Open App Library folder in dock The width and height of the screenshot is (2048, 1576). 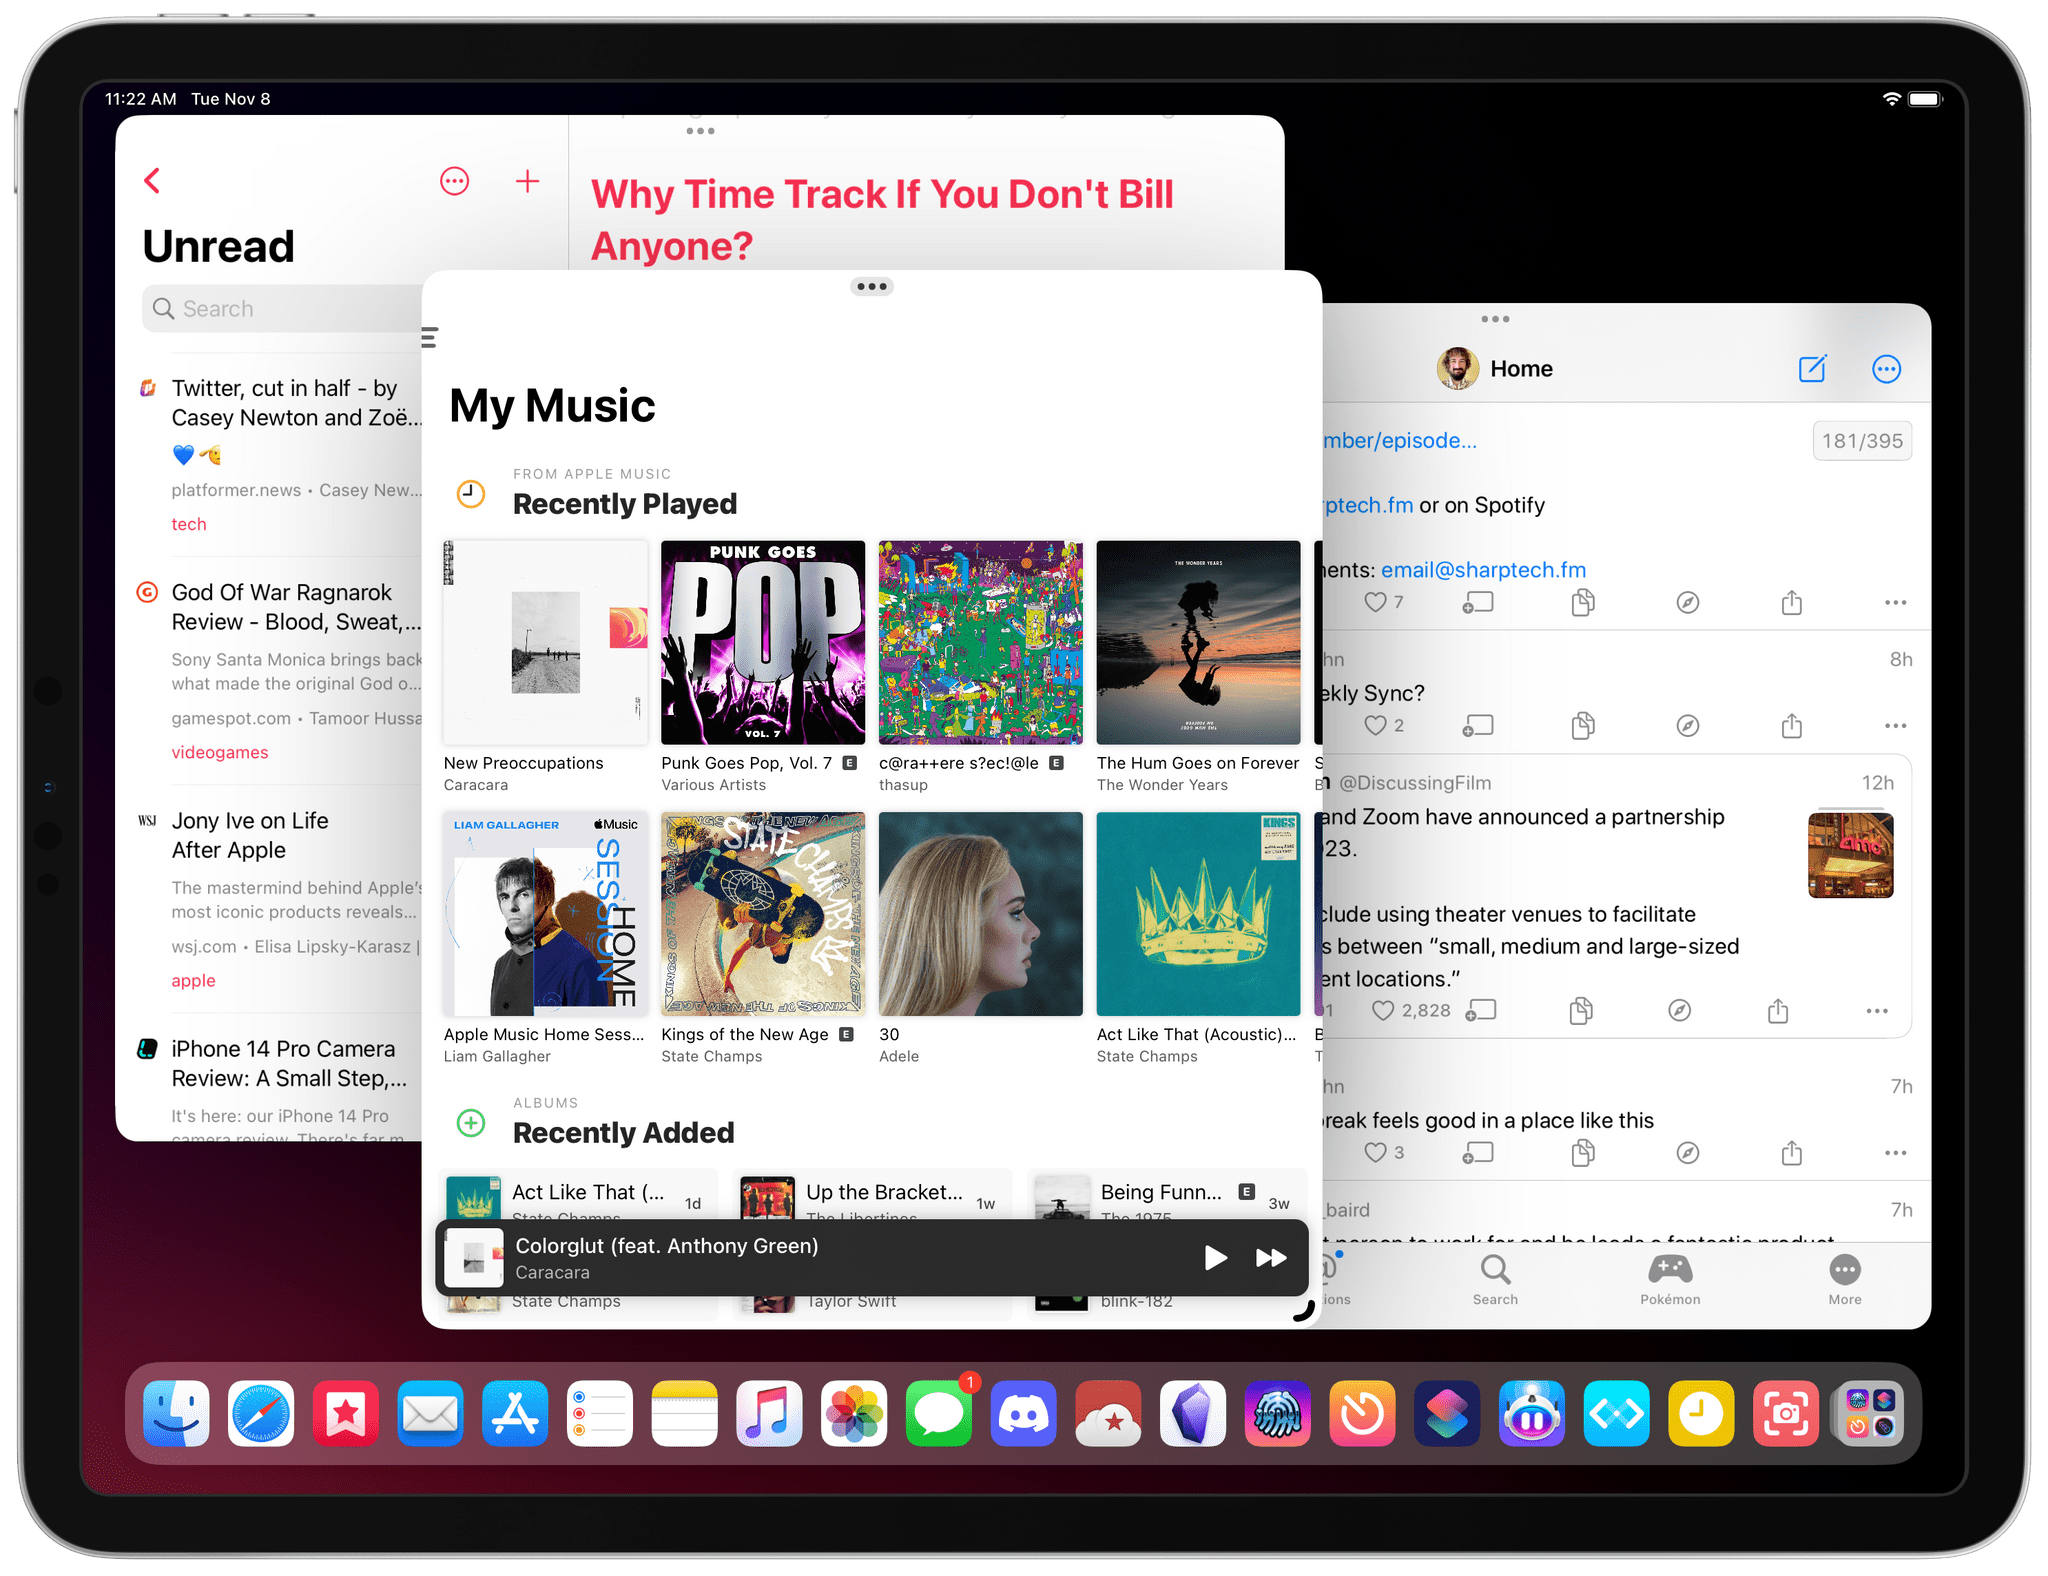point(1870,1413)
